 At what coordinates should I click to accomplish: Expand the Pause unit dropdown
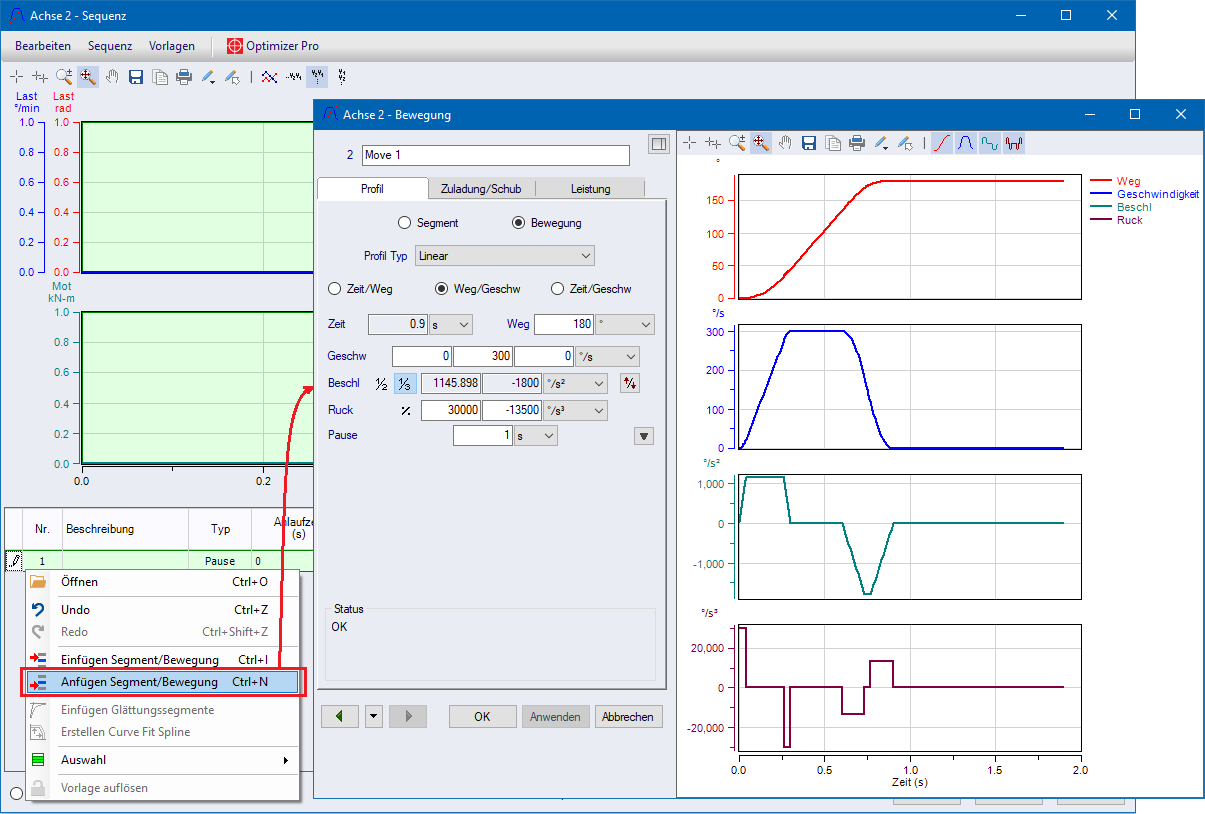tap(535, 436)
